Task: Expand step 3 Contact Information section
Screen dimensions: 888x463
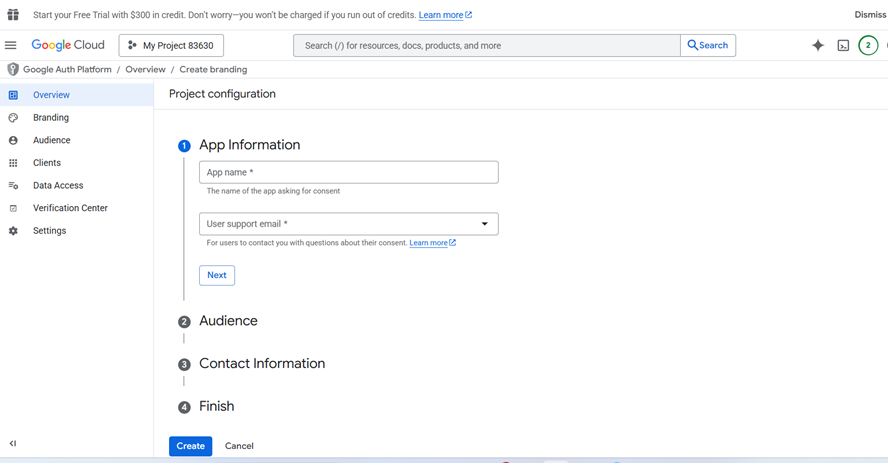Action: [x=262, y=363]
